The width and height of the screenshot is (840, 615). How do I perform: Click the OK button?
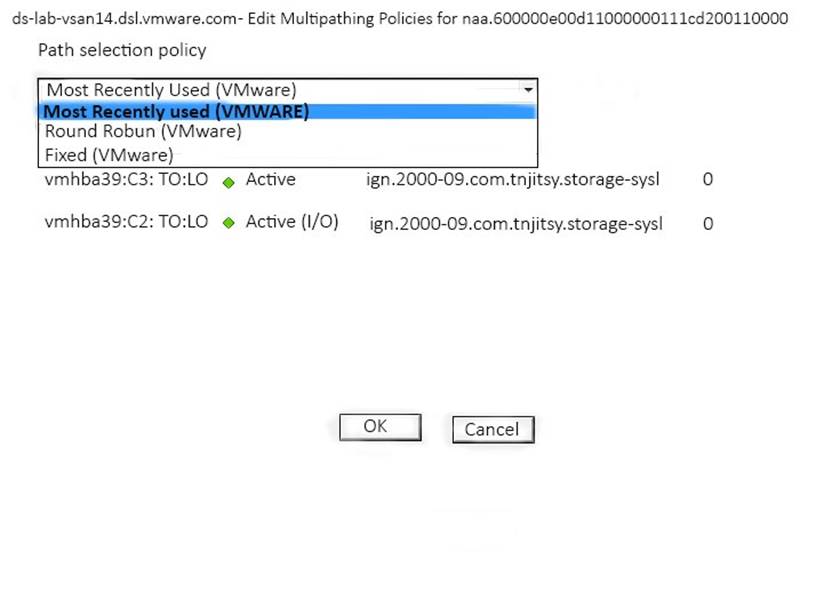coord(380,427)
